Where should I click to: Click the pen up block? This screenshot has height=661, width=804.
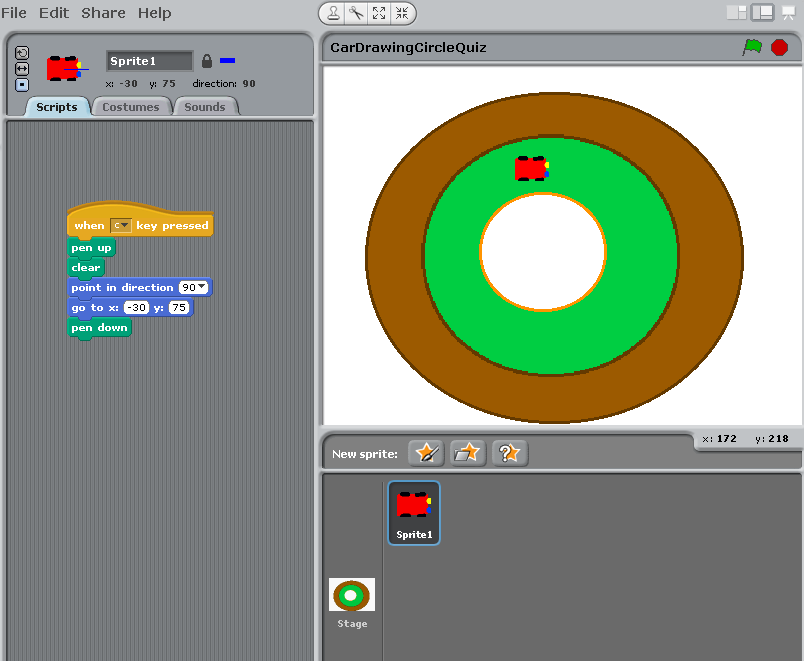(91, 248)
